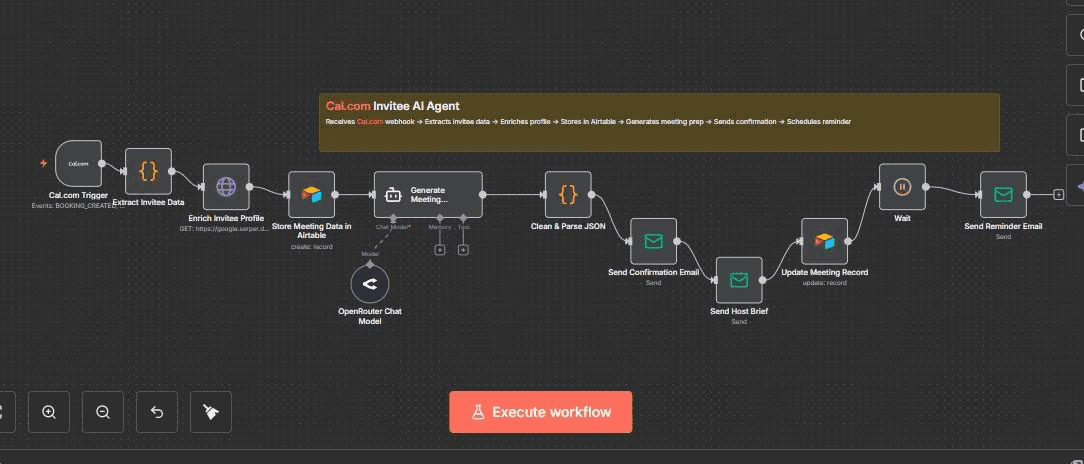Click the 'create: record' subtitle text
1084x464 pixels.
coord(311,246)
